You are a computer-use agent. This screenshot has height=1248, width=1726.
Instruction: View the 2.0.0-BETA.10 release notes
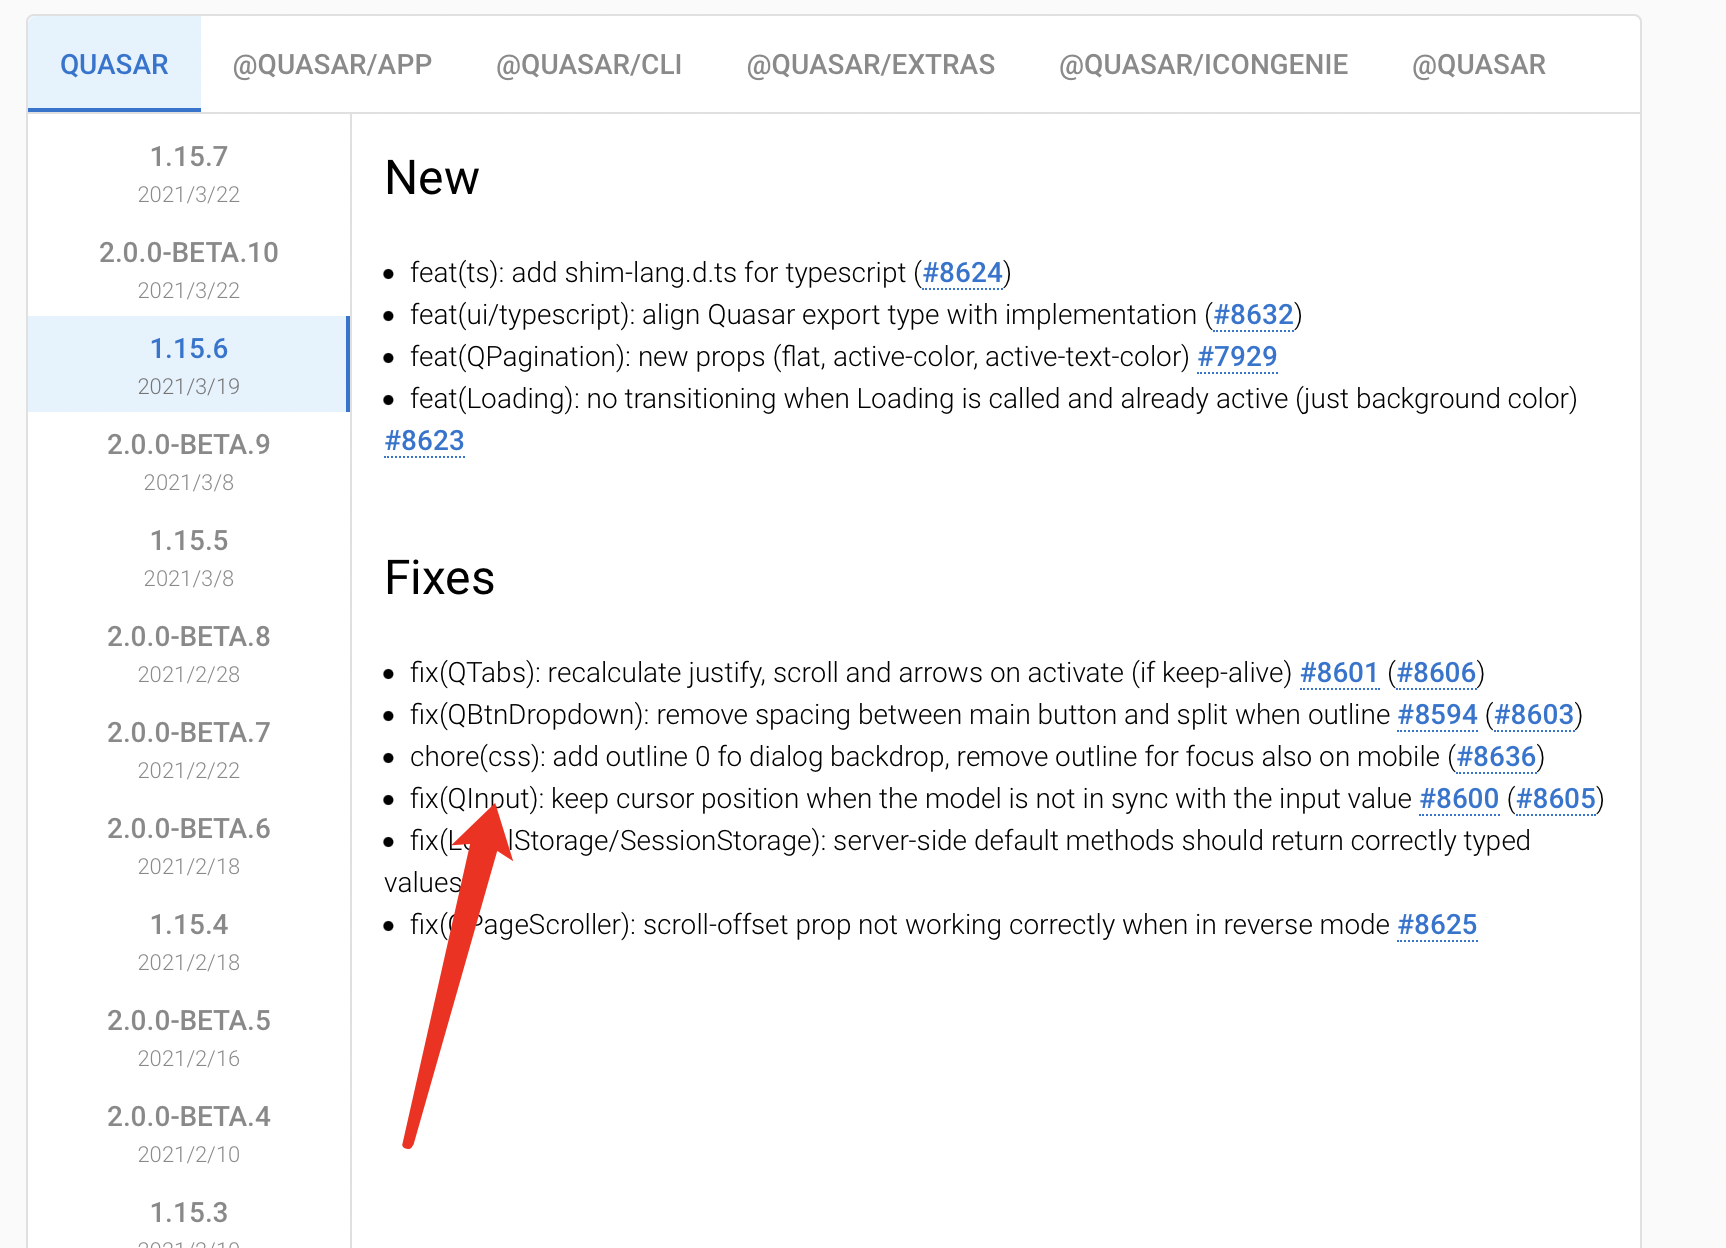tap(188, 253)
